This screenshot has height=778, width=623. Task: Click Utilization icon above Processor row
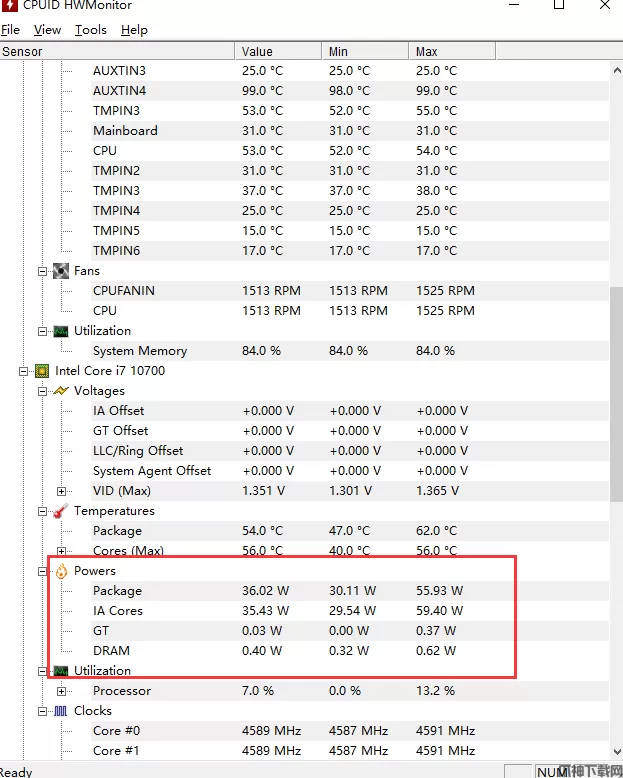[x=60, y=671]
